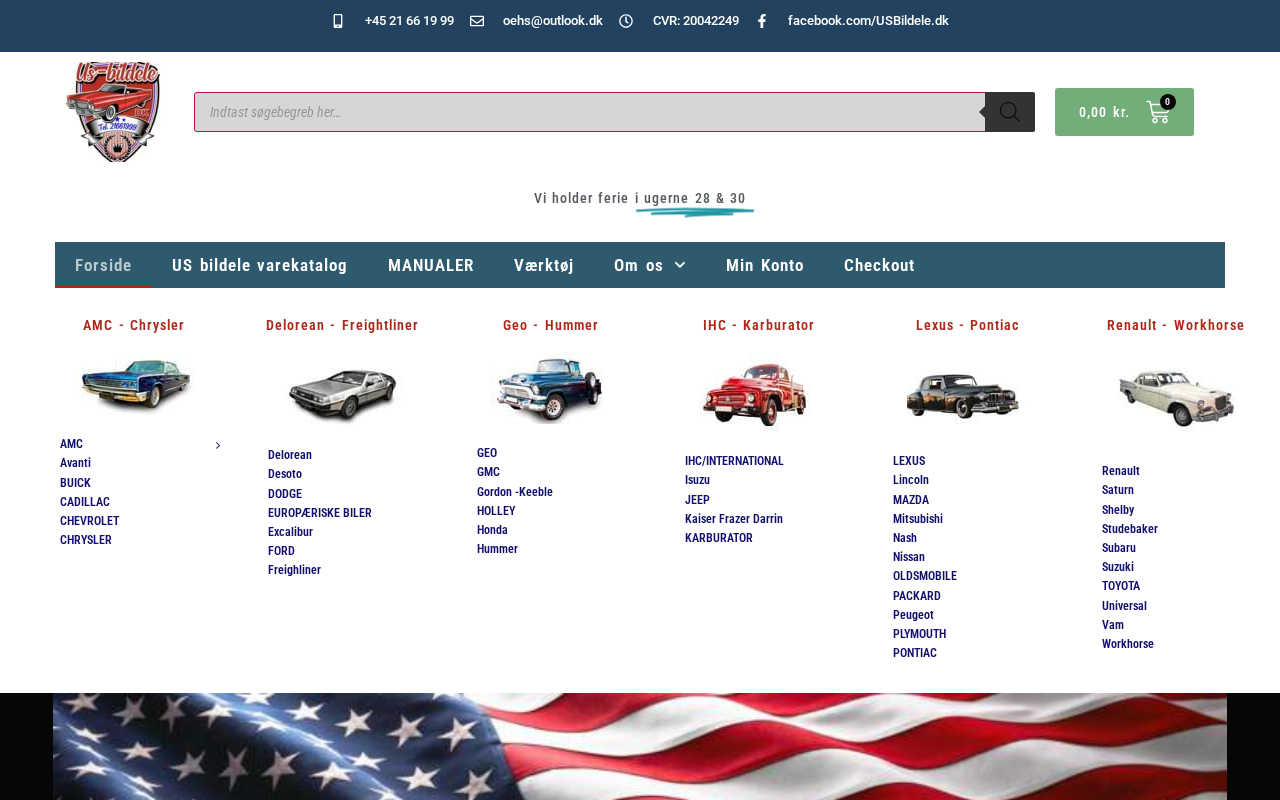
Task: Click the envelope email icon
Action: pyautogui.click(x=477, y=21)
